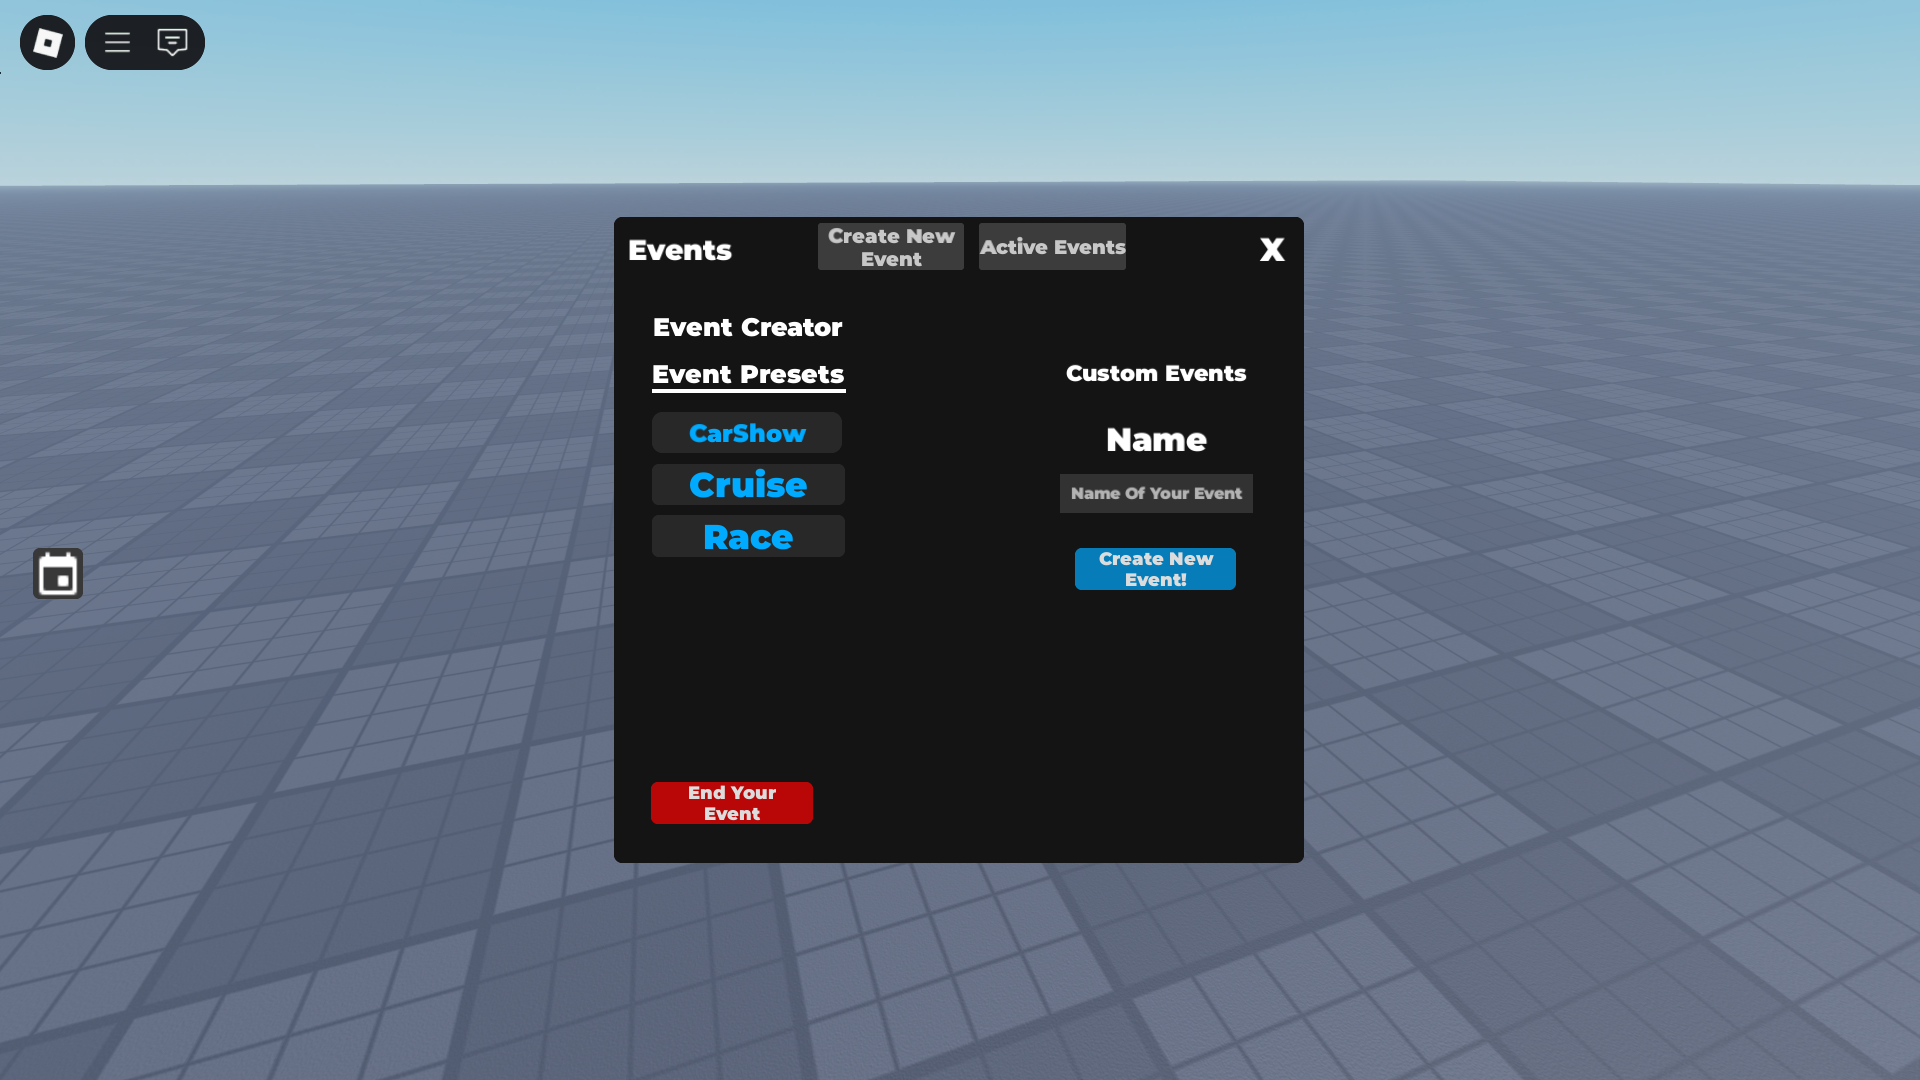Switch to the Active Events tab

[x=1052, y=246]
